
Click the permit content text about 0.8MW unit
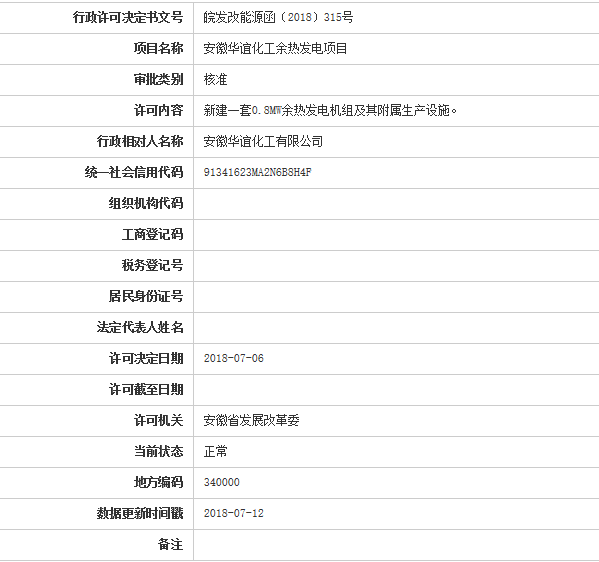click(330, 110)
